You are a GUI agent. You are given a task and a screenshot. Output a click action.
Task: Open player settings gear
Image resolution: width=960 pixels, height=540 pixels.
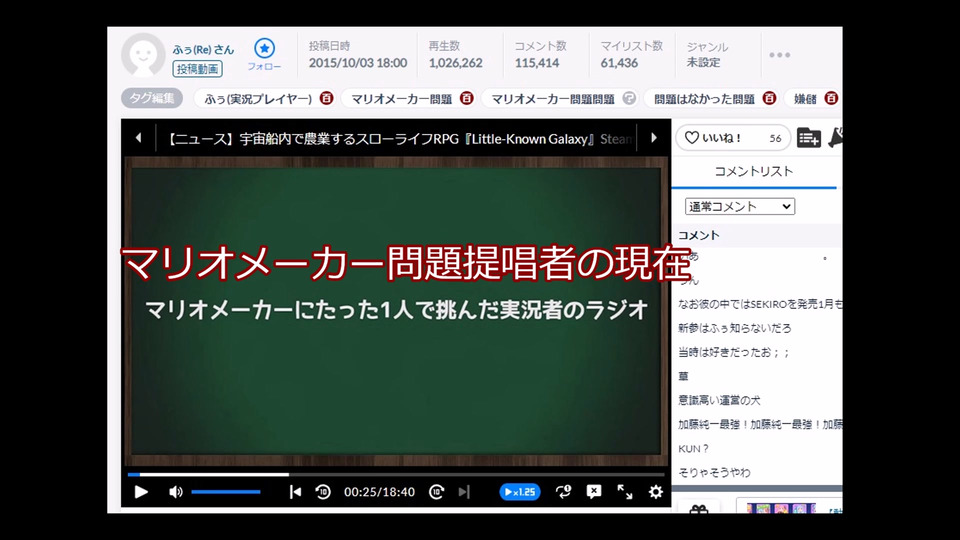[656, 492]
